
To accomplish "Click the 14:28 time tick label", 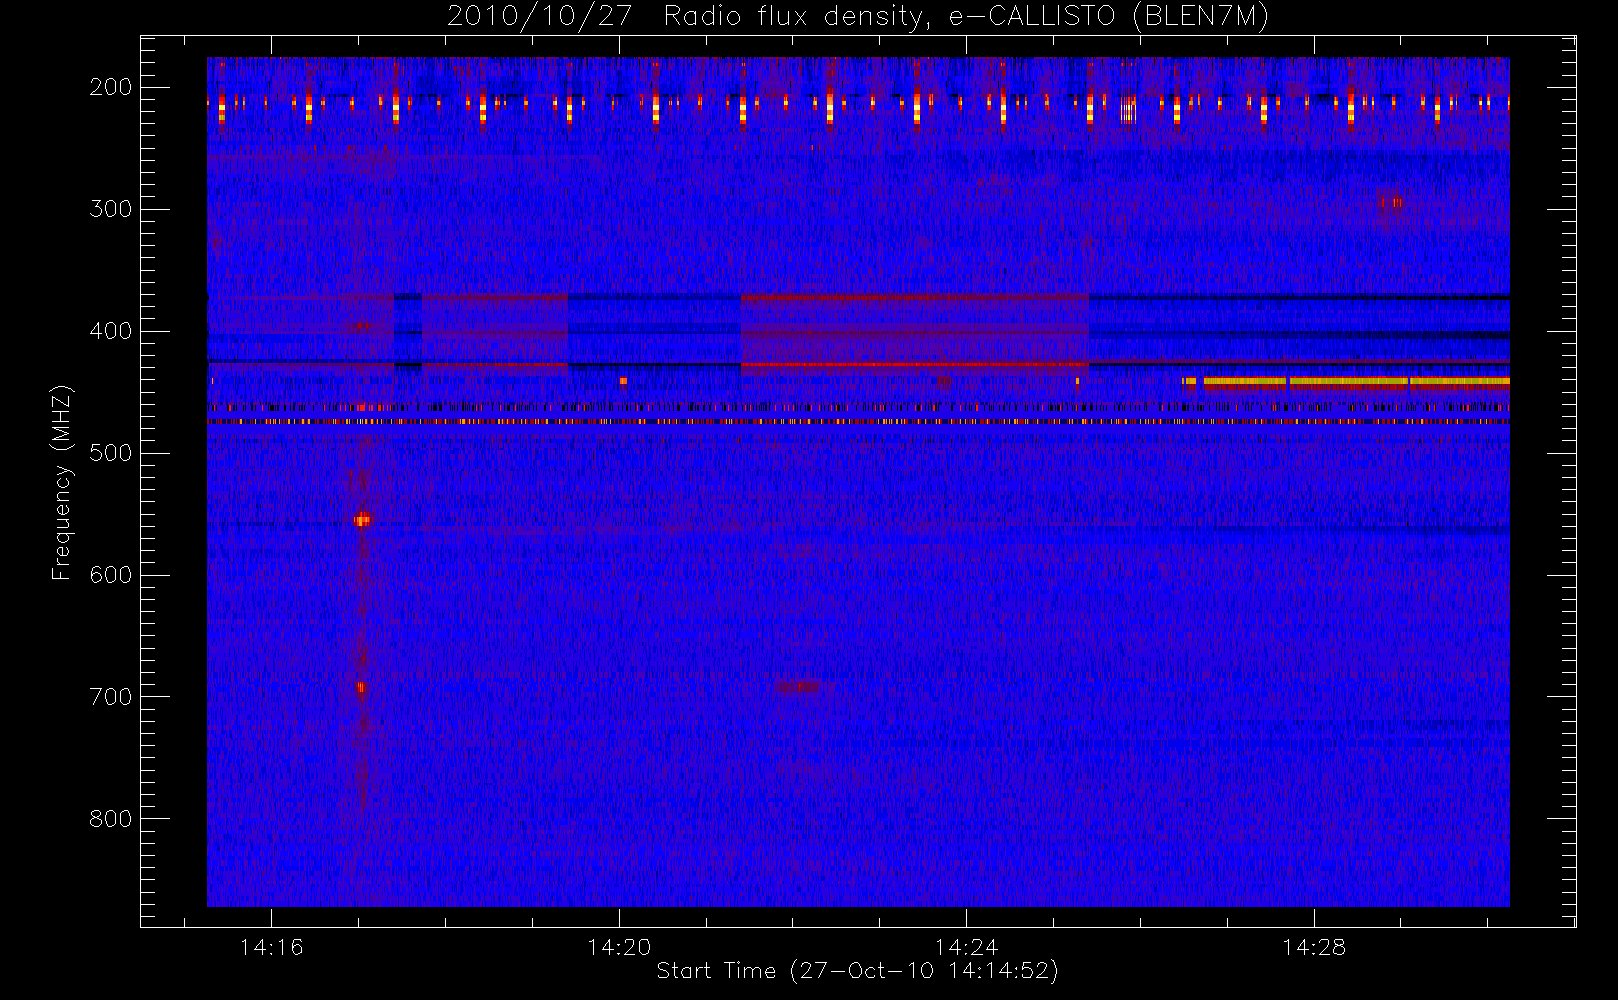I will pos(1314,947).
